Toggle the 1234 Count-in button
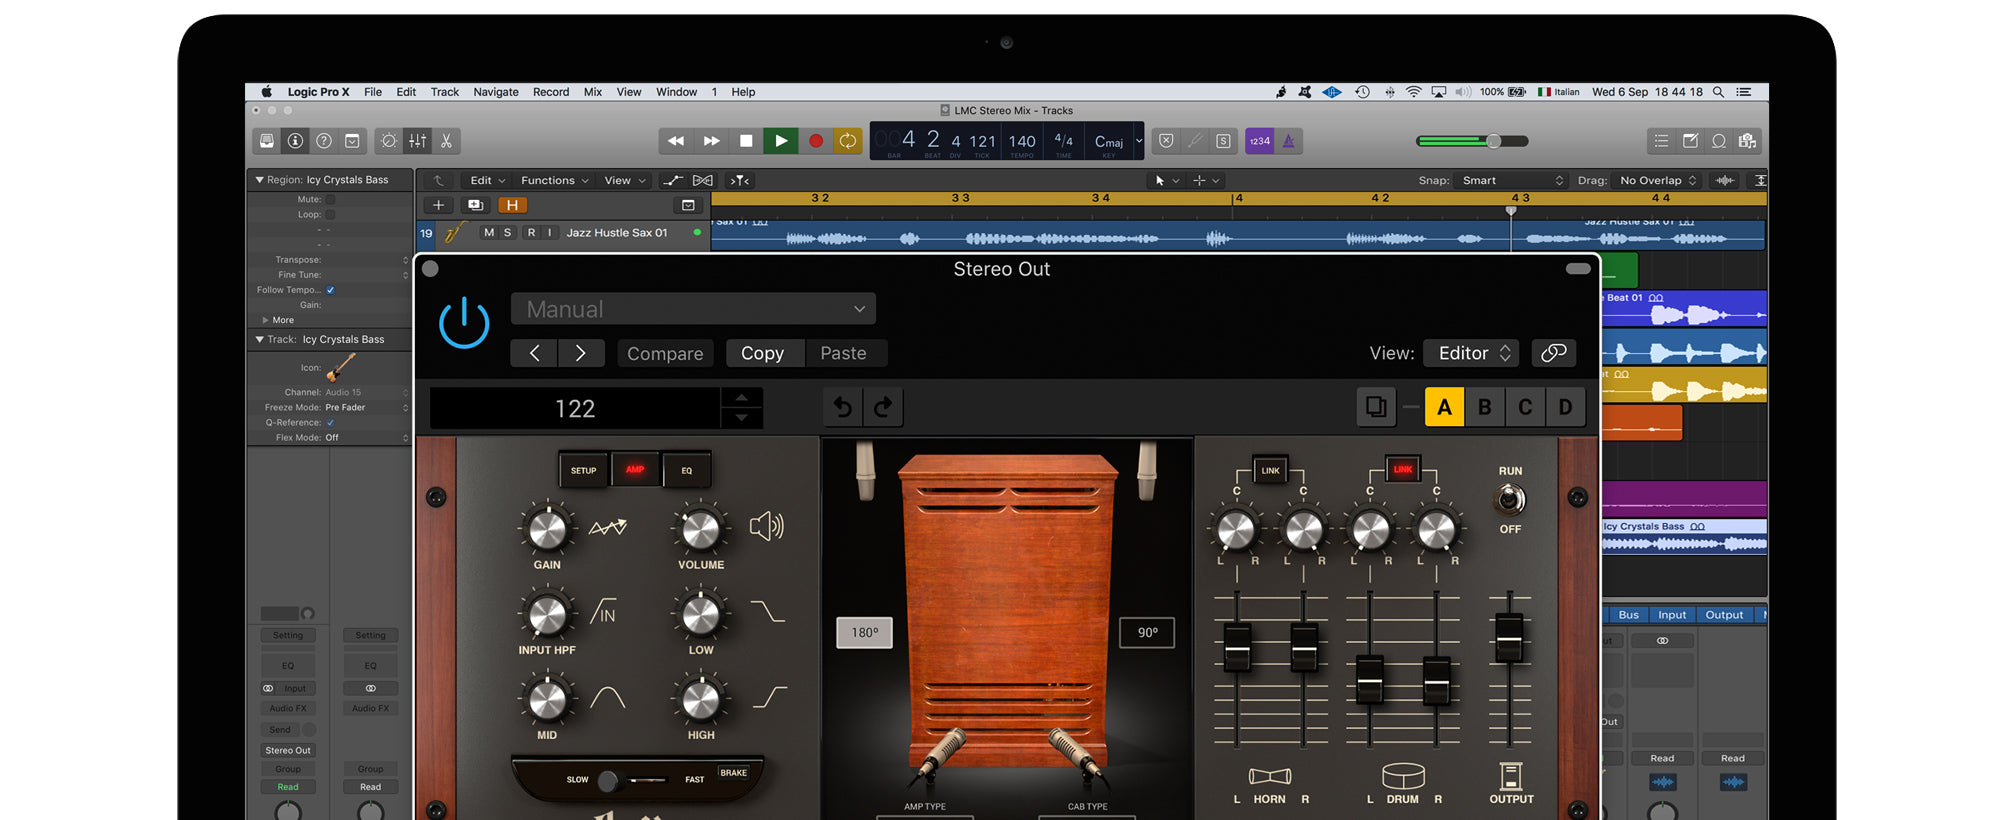Screen dimensions: 2000x820 1260,141
